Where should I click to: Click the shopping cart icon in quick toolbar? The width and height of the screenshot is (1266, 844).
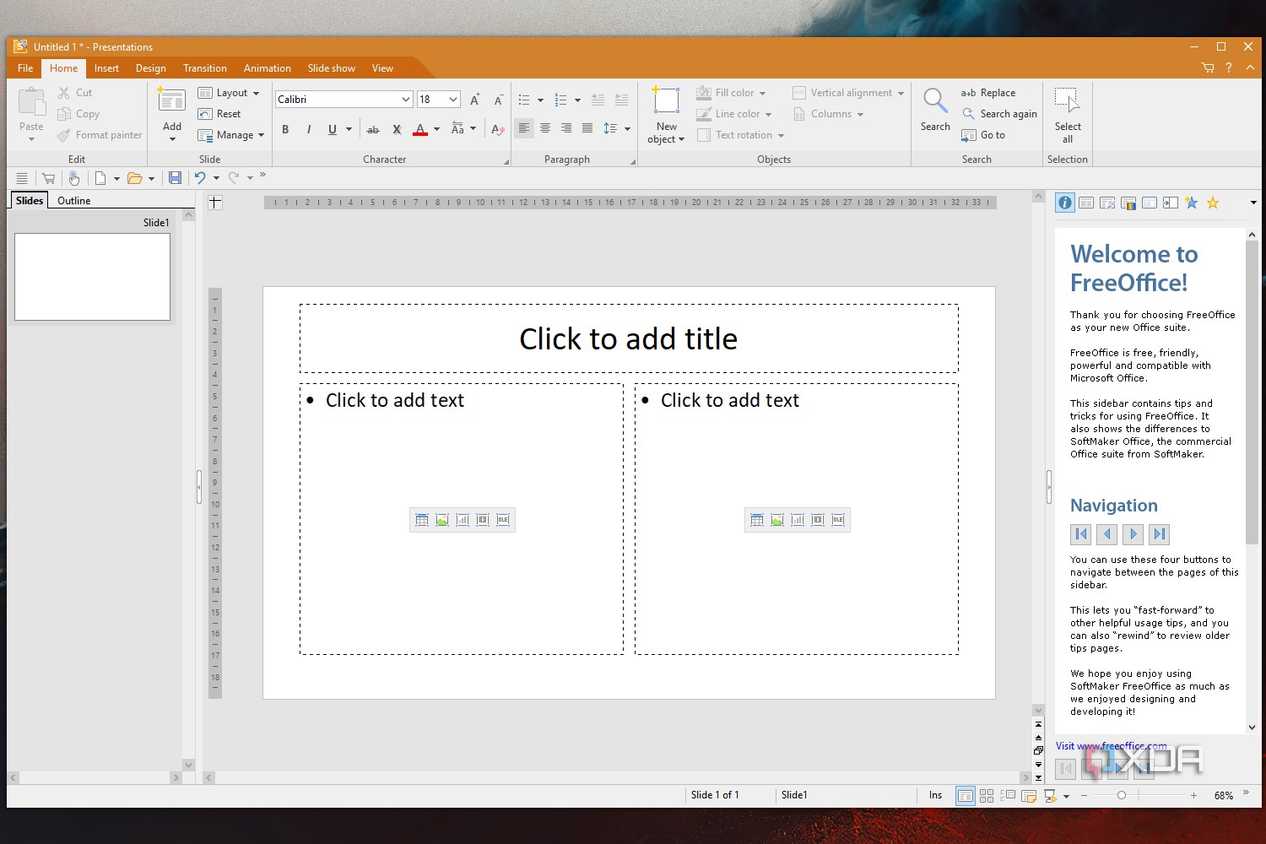click(x=48, y=178)
